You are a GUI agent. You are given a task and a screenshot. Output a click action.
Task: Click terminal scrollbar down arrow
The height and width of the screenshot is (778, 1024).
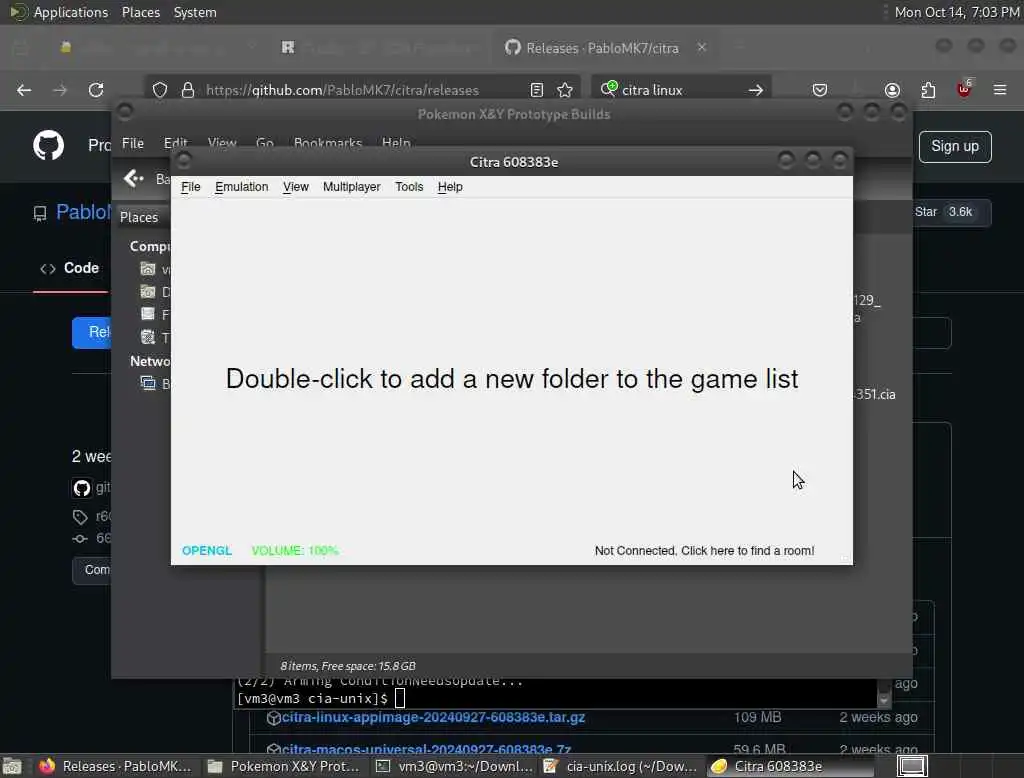[x=884, y=700]
